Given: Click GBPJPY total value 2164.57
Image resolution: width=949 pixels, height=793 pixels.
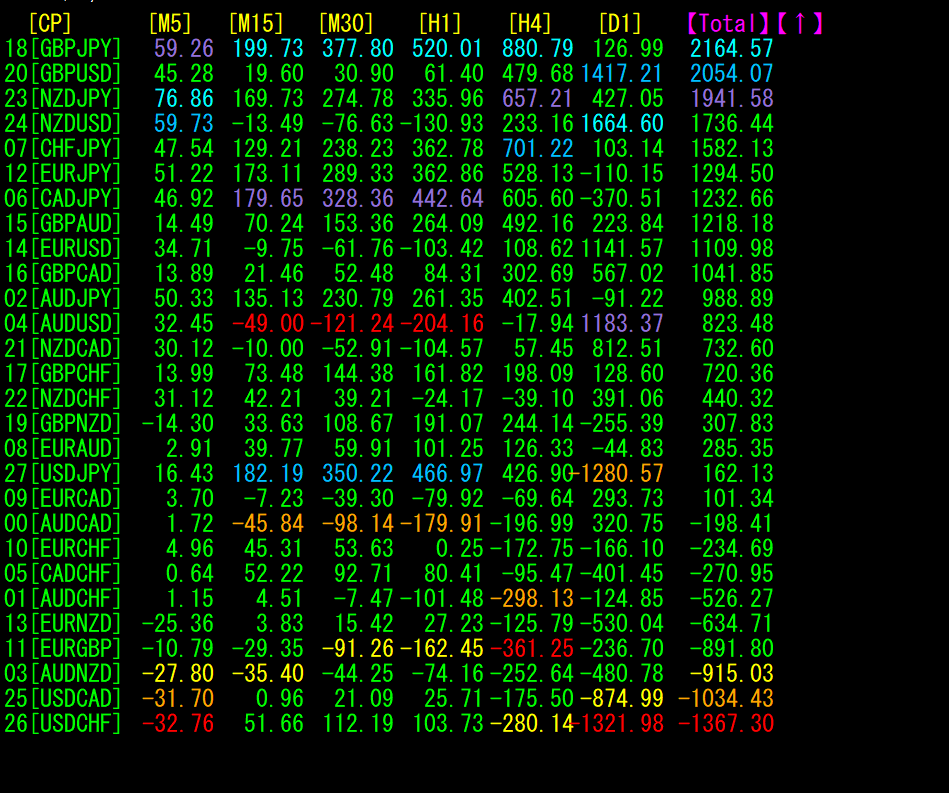Looking at the screenshot, I should (x=732, y=48).
